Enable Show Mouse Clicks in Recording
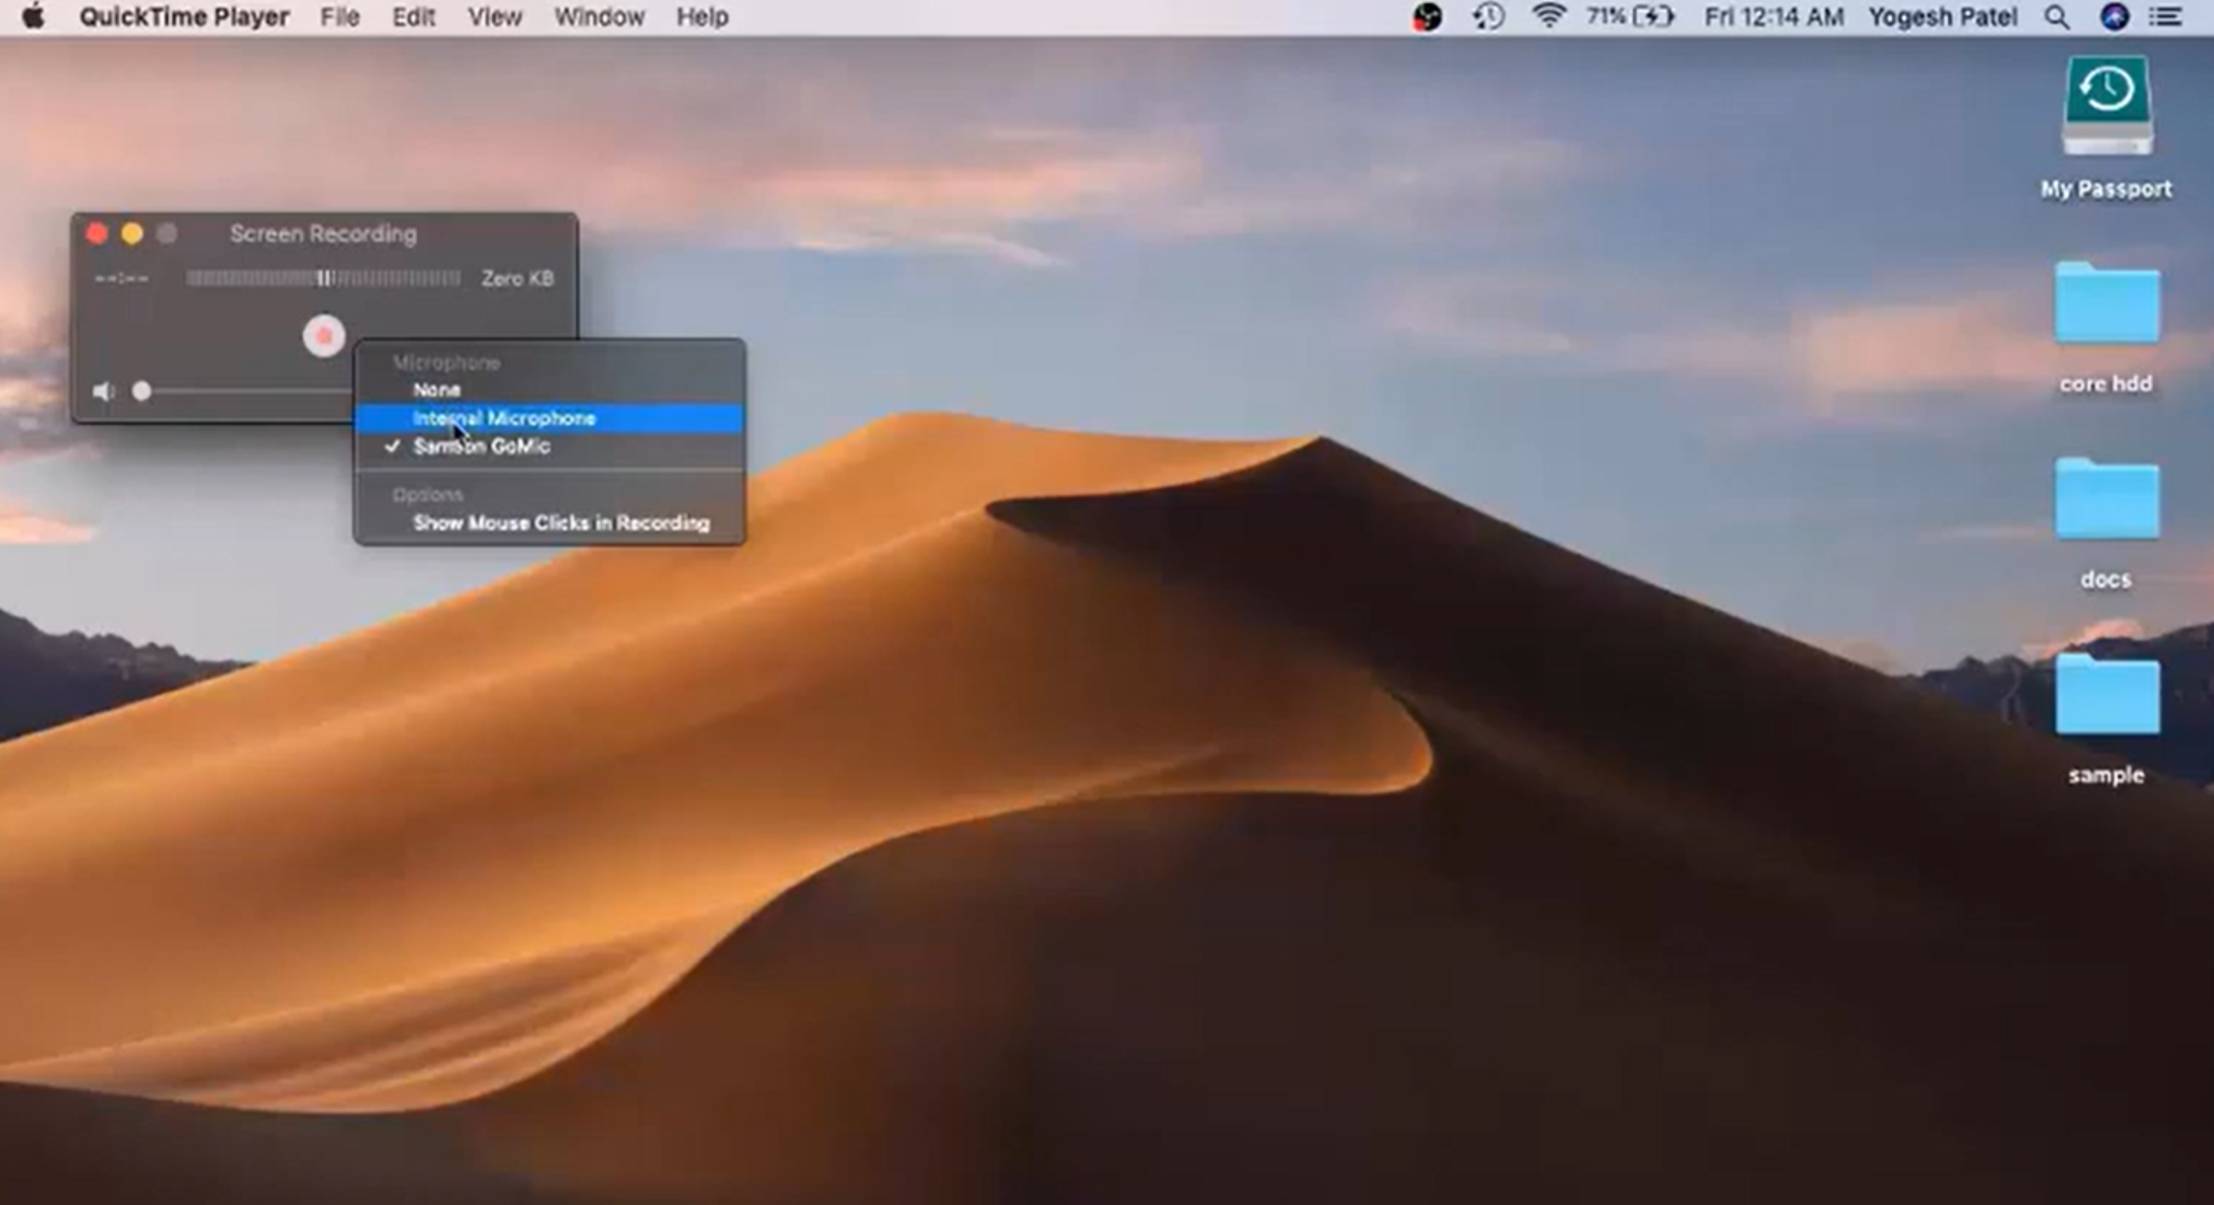The width and height of the screenshot is (2214, 1205). point(561,522)
